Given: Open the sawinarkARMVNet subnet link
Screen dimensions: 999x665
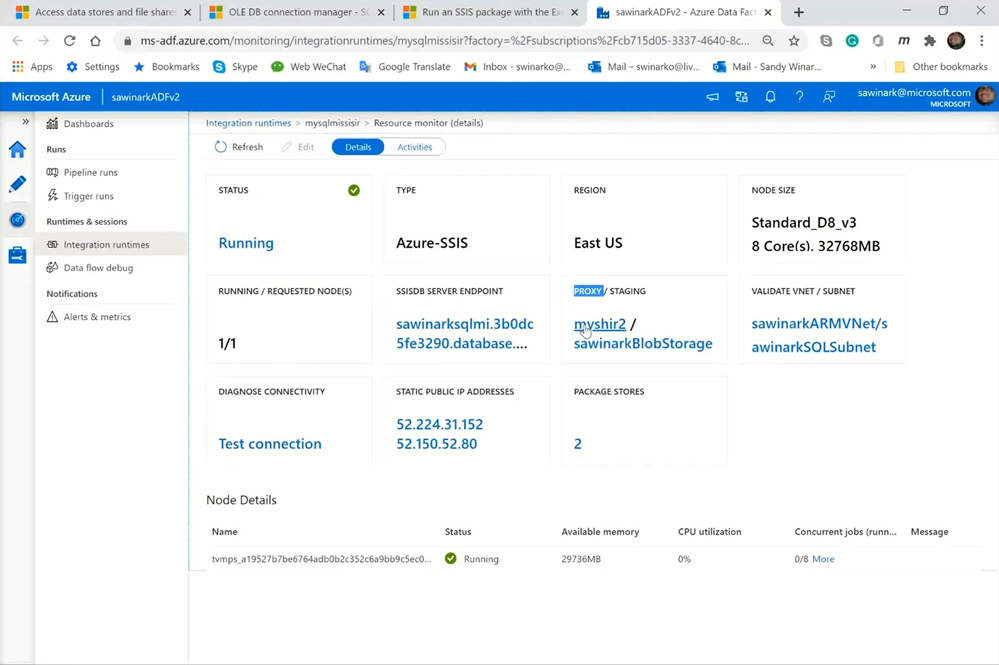Looking at the screenshot, I should click(x=819, y=335).
